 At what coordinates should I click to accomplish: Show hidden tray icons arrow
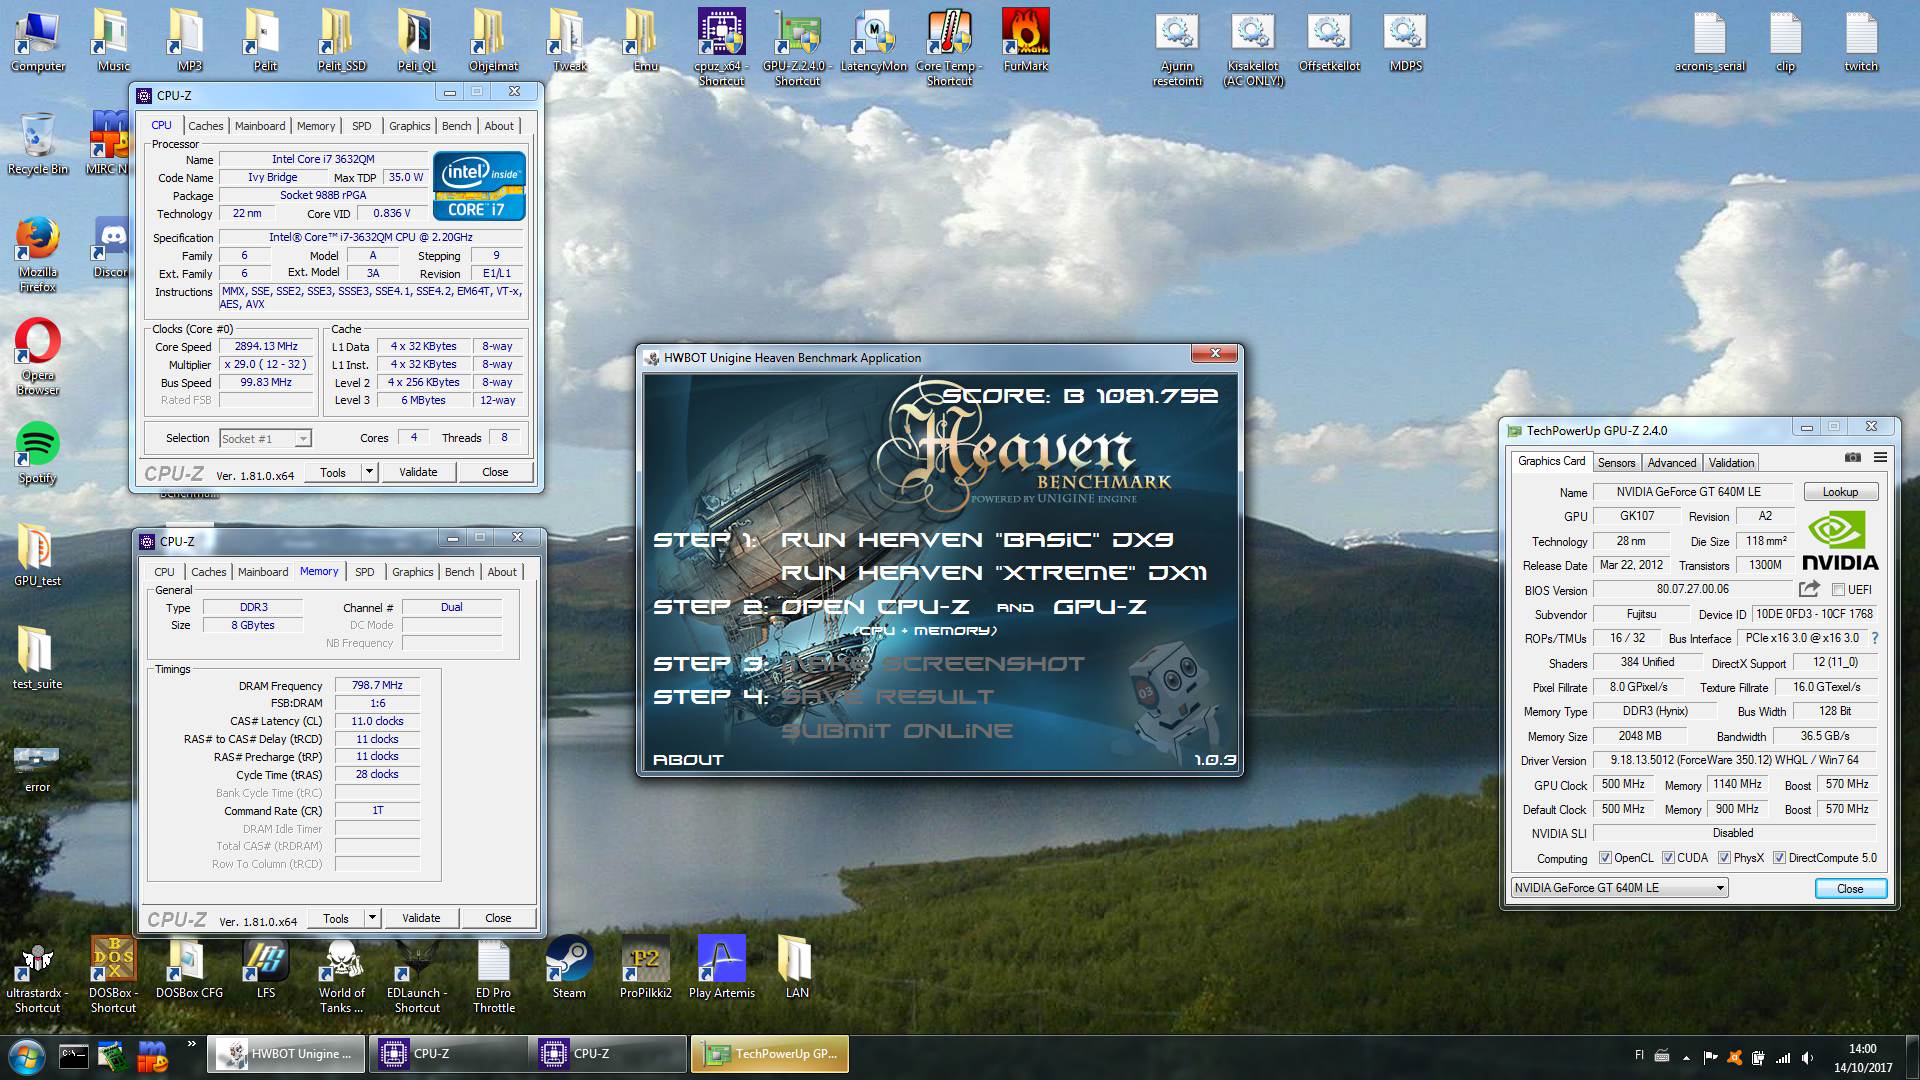[x=1686, y=1057]
